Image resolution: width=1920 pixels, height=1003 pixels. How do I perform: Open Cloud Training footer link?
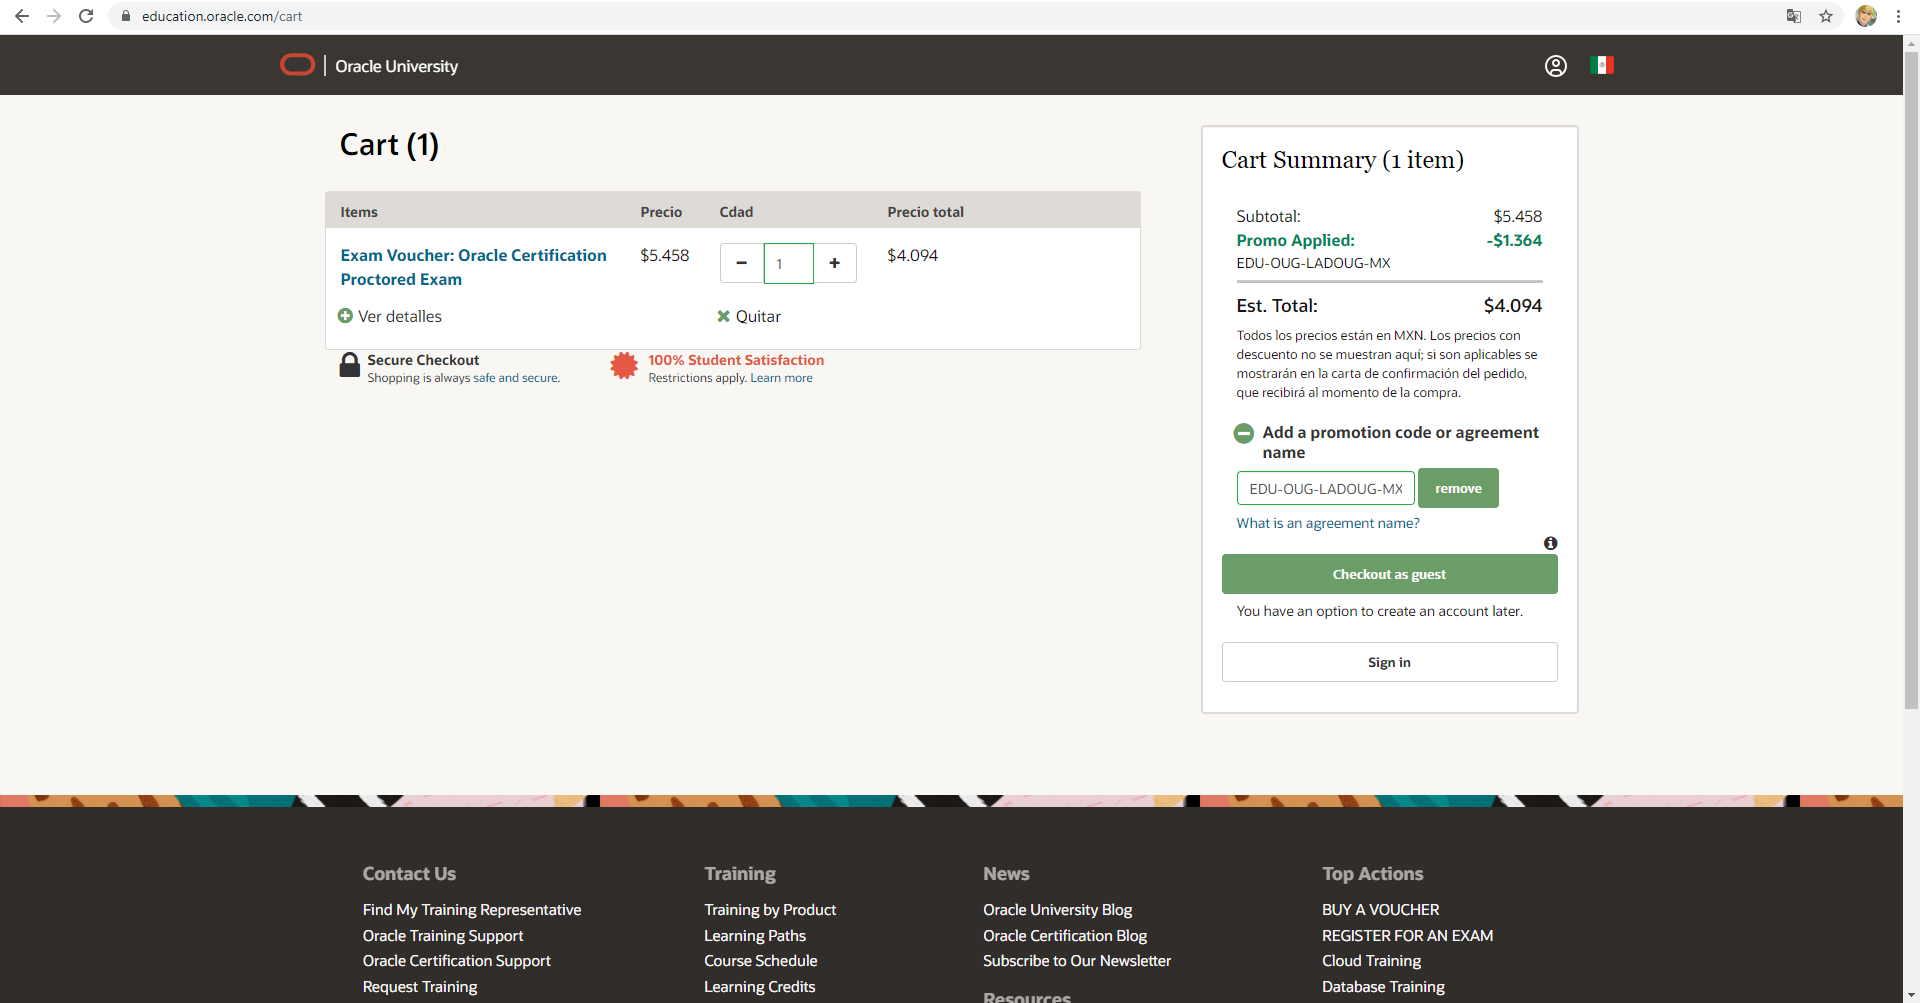tap(1372, 961)
